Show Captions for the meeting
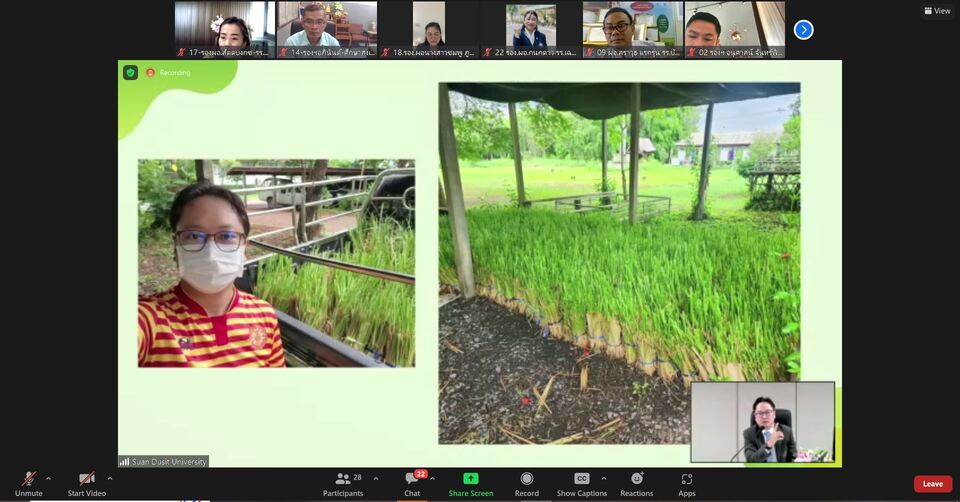Screen dimensions: 960x502 click(582, 484)
